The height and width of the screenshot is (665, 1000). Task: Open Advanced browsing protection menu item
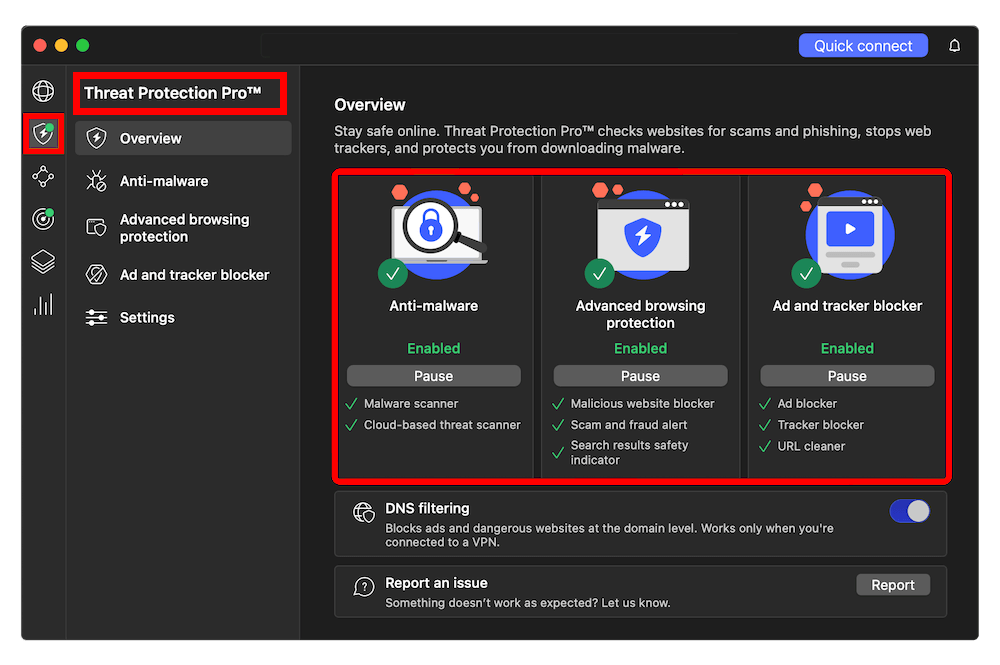point(183,228)
